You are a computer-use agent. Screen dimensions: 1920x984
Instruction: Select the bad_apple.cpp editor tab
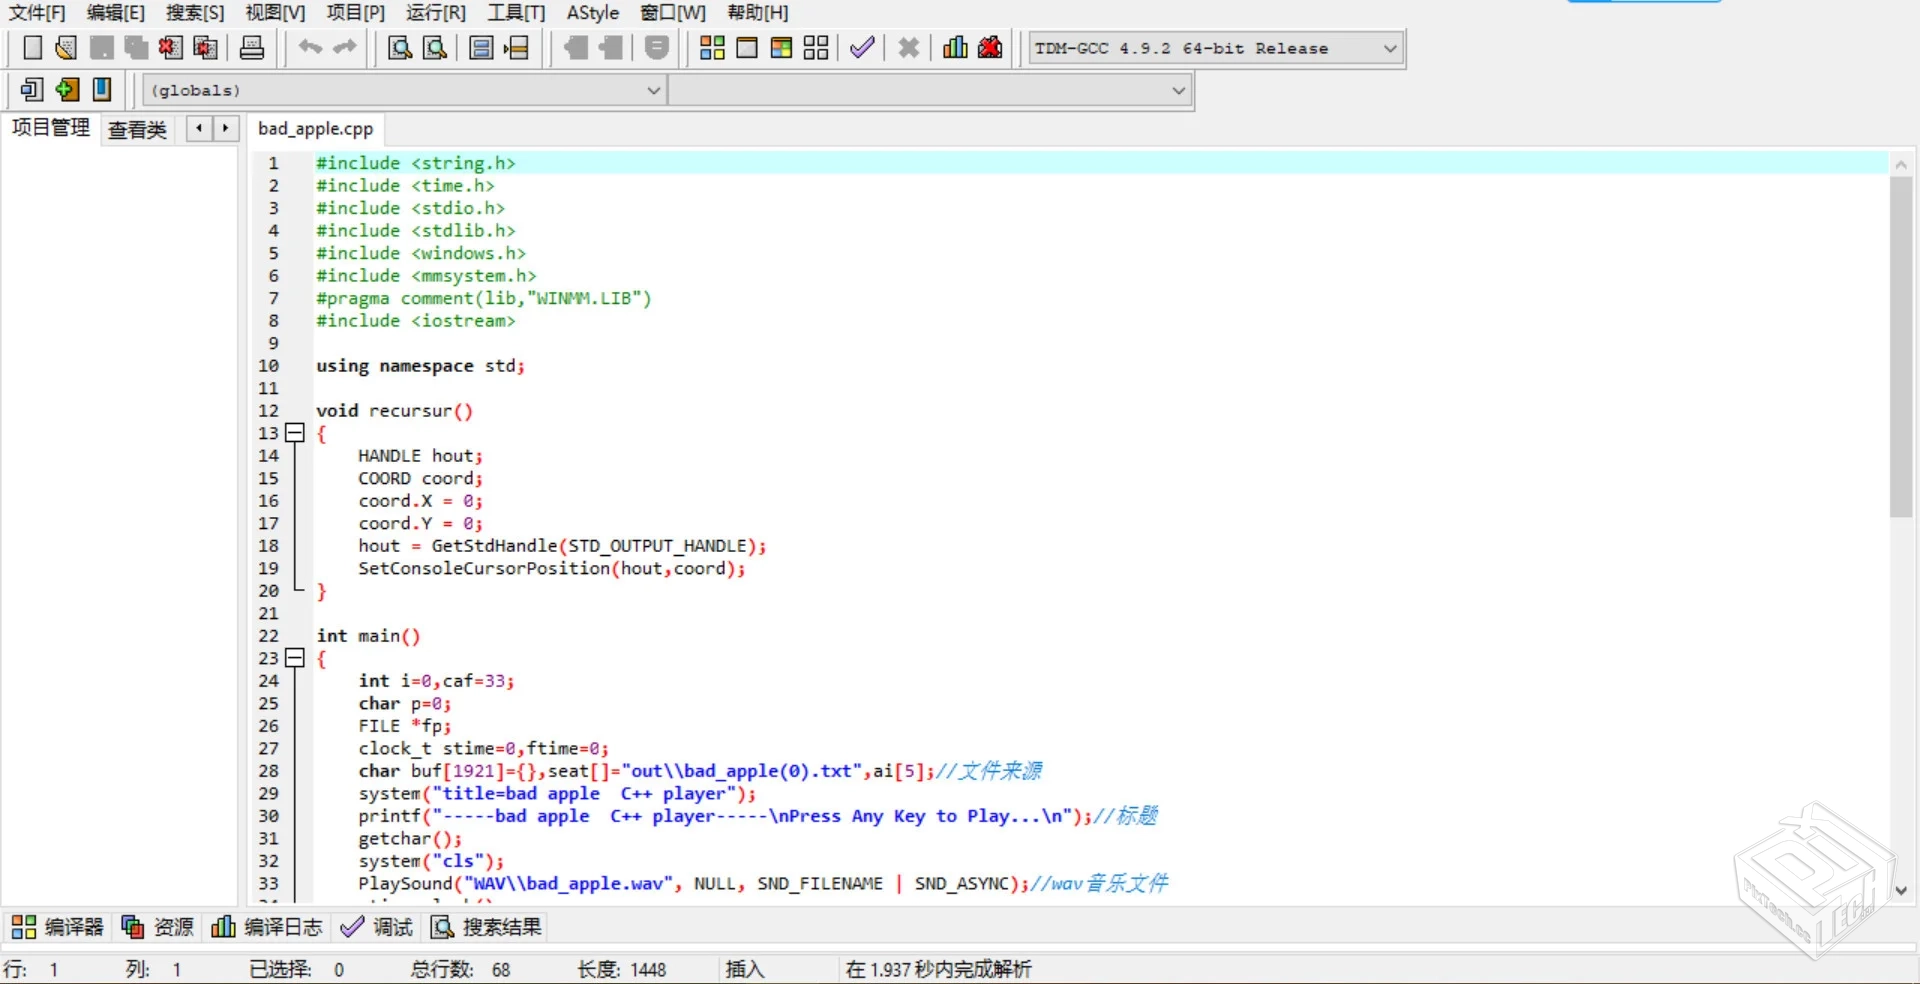pyautogui.click(x=315, y=128)
